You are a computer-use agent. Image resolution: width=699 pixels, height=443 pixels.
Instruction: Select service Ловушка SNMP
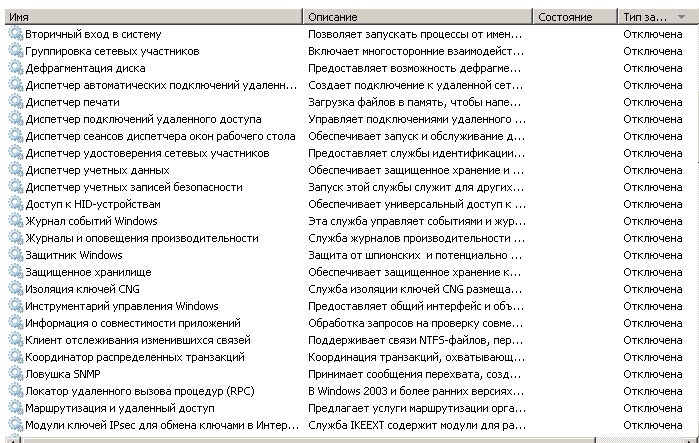pos(63,374)
